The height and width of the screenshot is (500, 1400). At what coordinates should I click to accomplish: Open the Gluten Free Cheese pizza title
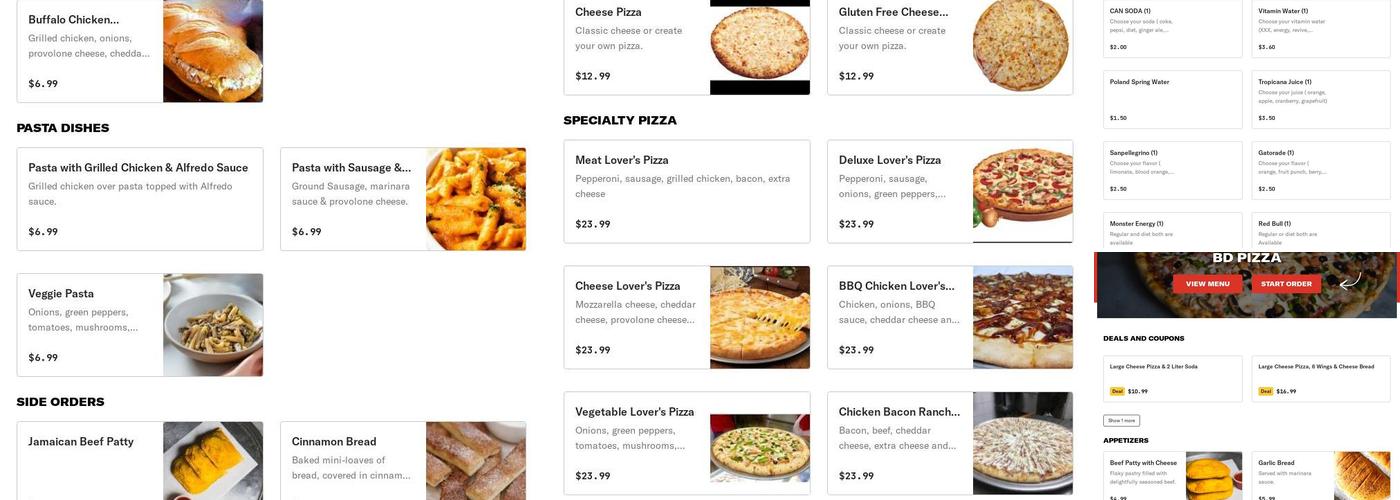893,12
